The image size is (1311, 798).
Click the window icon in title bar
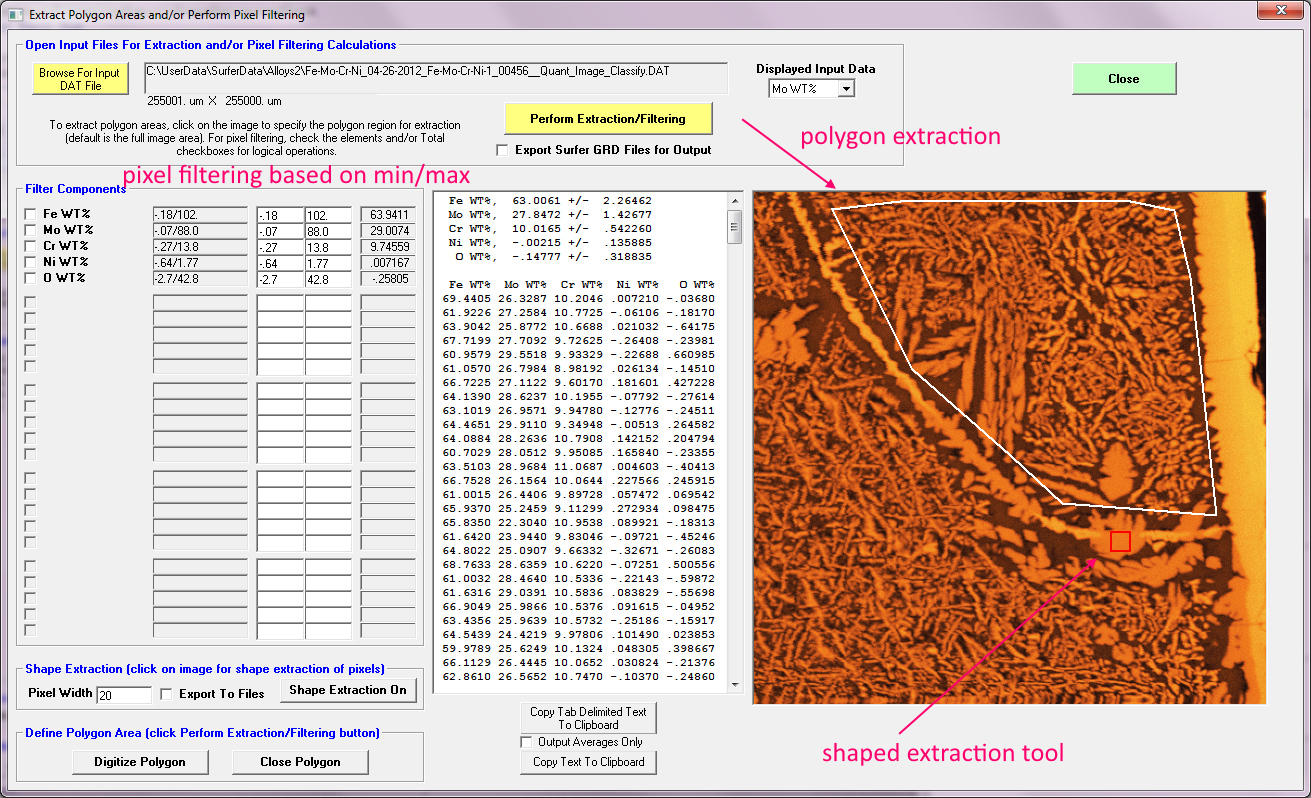pos(14,15)
